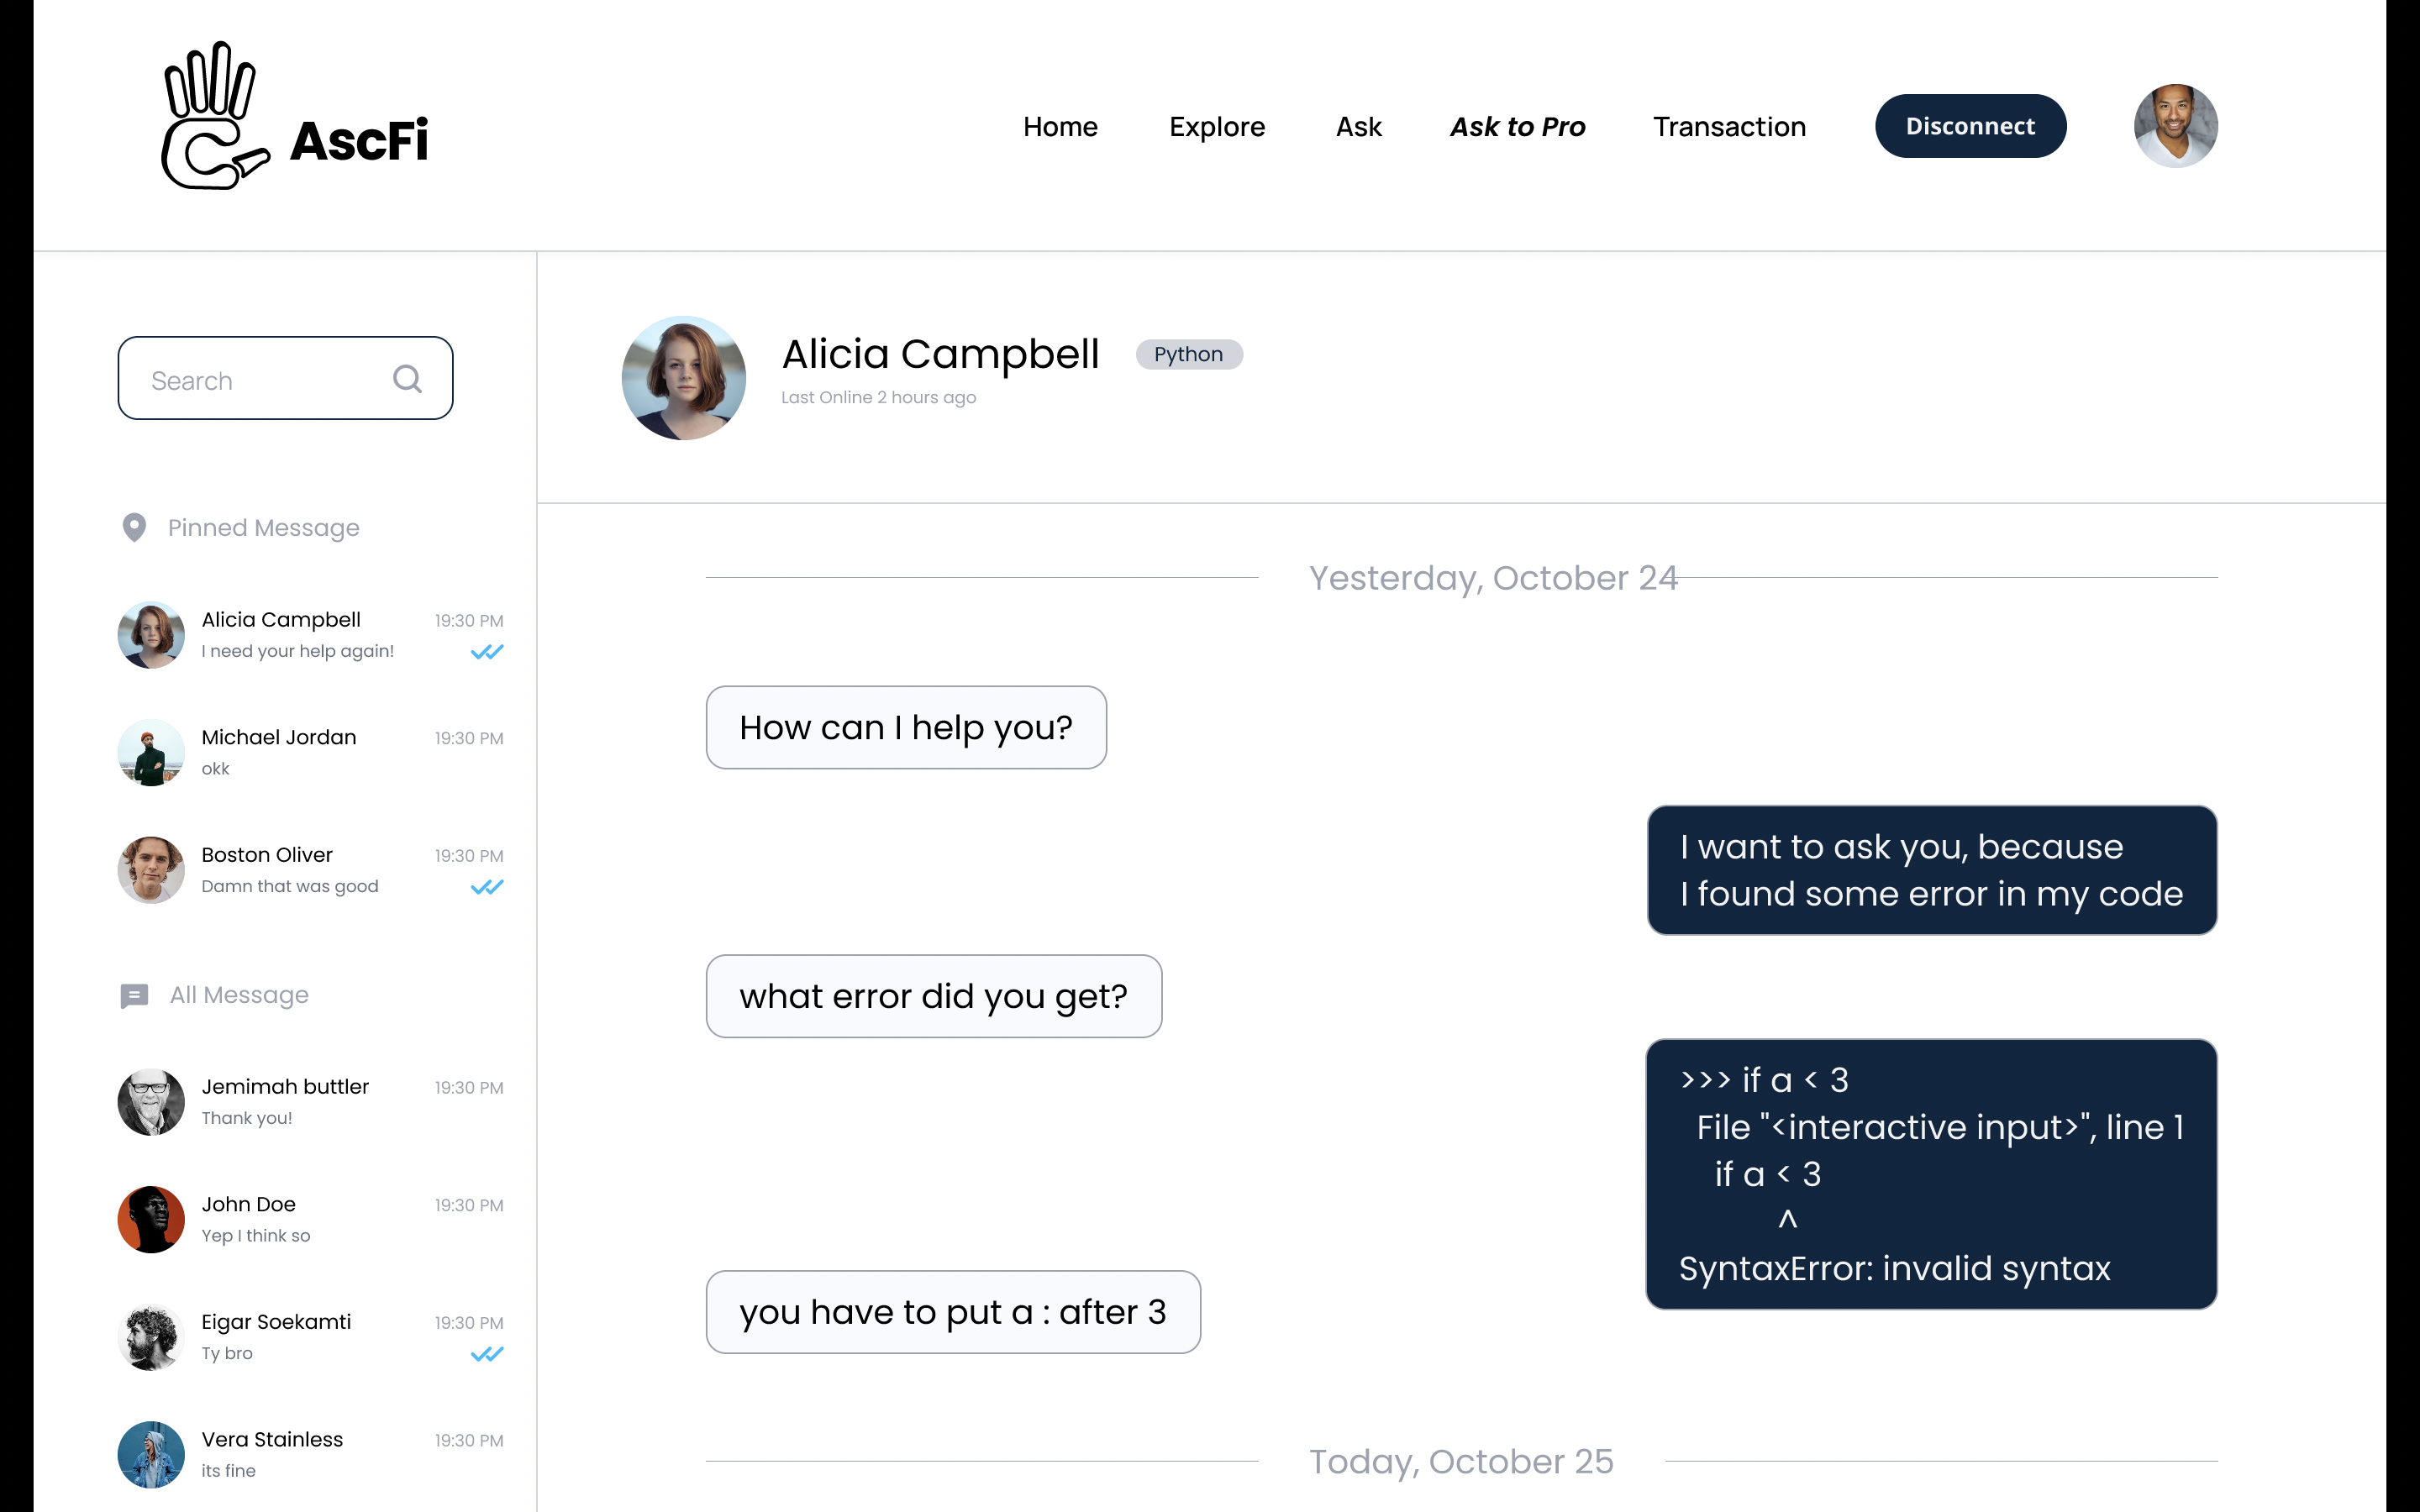This screenshot has width=2420, height=1512.
Task: Click the Python tag badge
Action: [x=1188, y=354]
